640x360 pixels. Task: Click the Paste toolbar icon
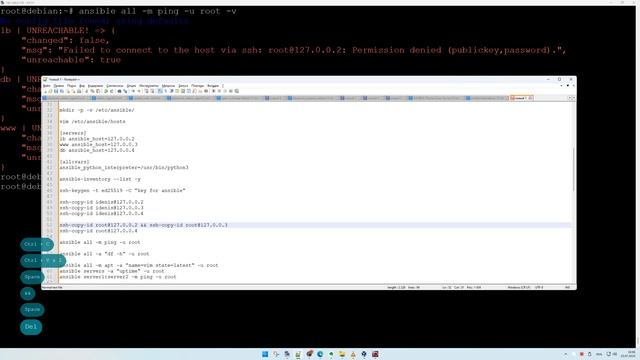click(98, 91)
